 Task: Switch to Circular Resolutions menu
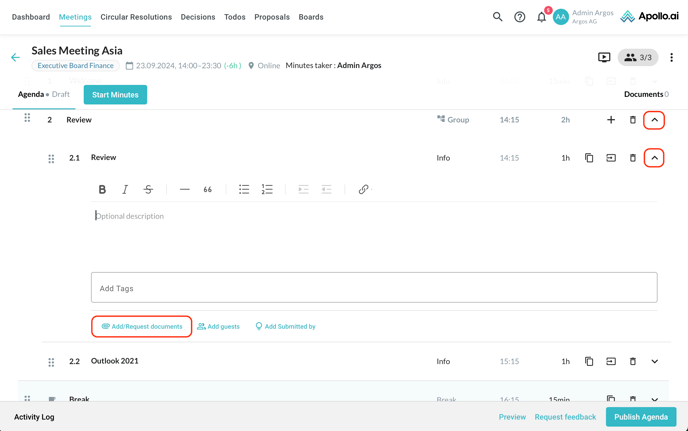point(136,17)
